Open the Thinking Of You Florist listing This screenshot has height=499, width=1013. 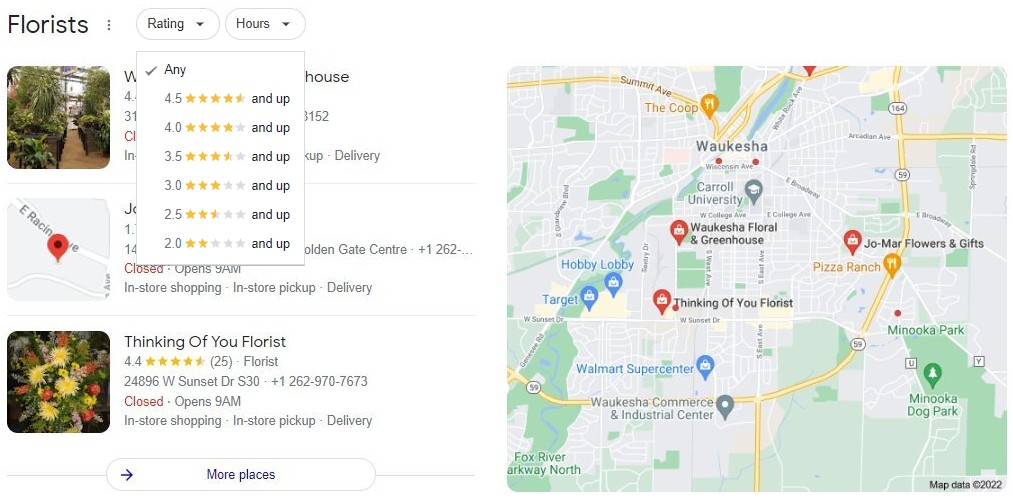205,341
